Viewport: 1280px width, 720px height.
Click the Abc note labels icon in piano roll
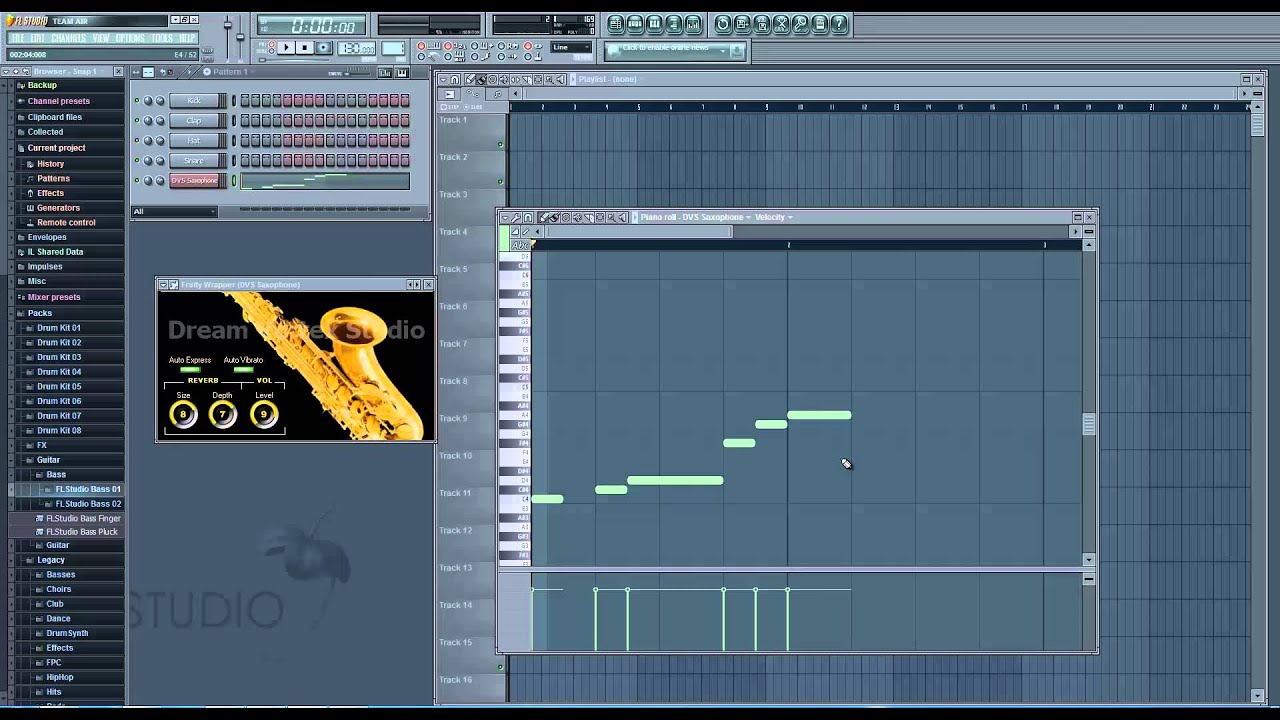pos(519,245)
